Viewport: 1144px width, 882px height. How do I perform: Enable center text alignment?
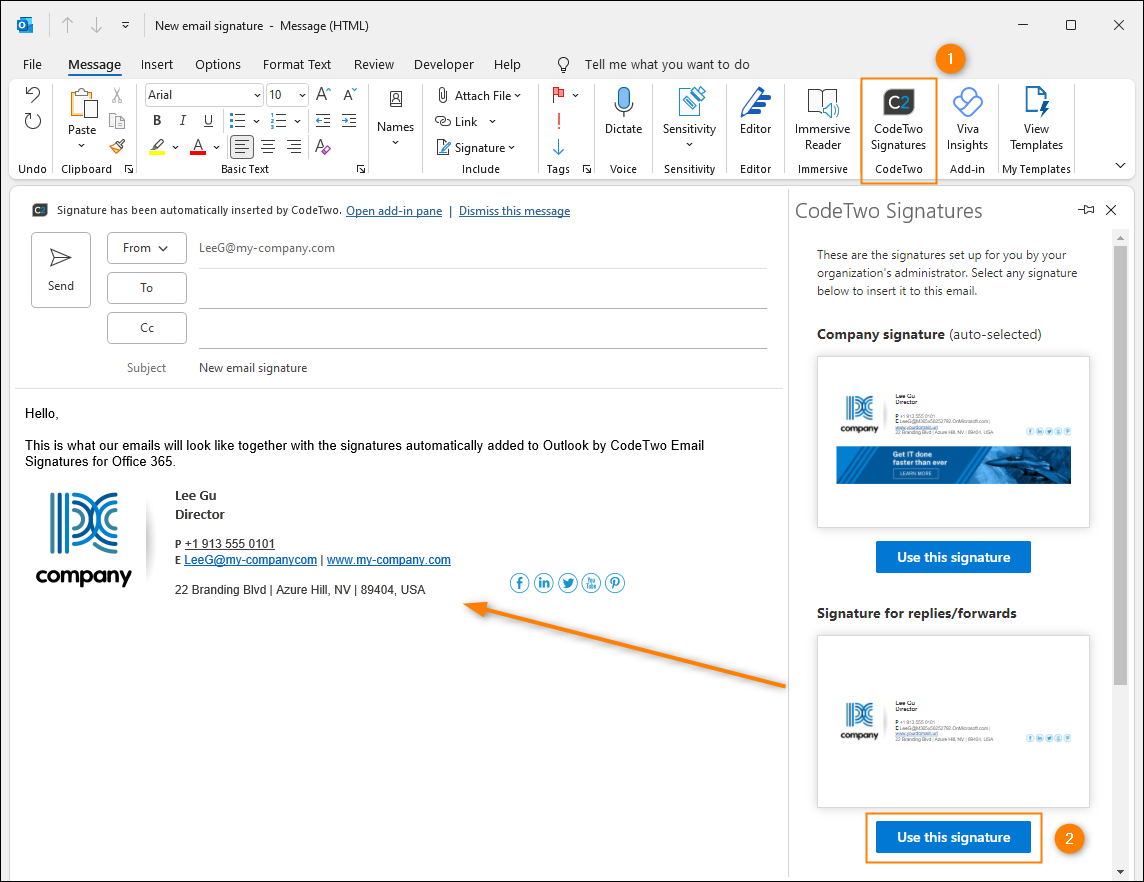pos(266,146)
